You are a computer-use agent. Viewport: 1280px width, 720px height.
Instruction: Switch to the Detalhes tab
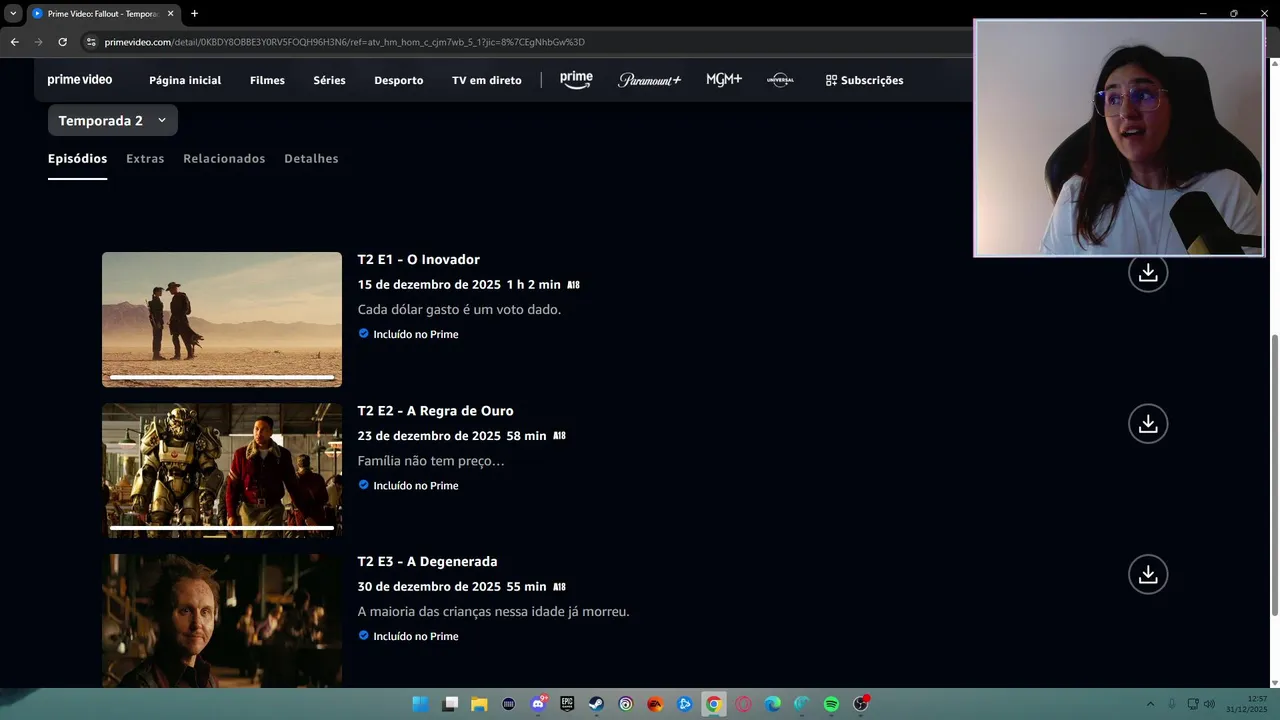311,158
